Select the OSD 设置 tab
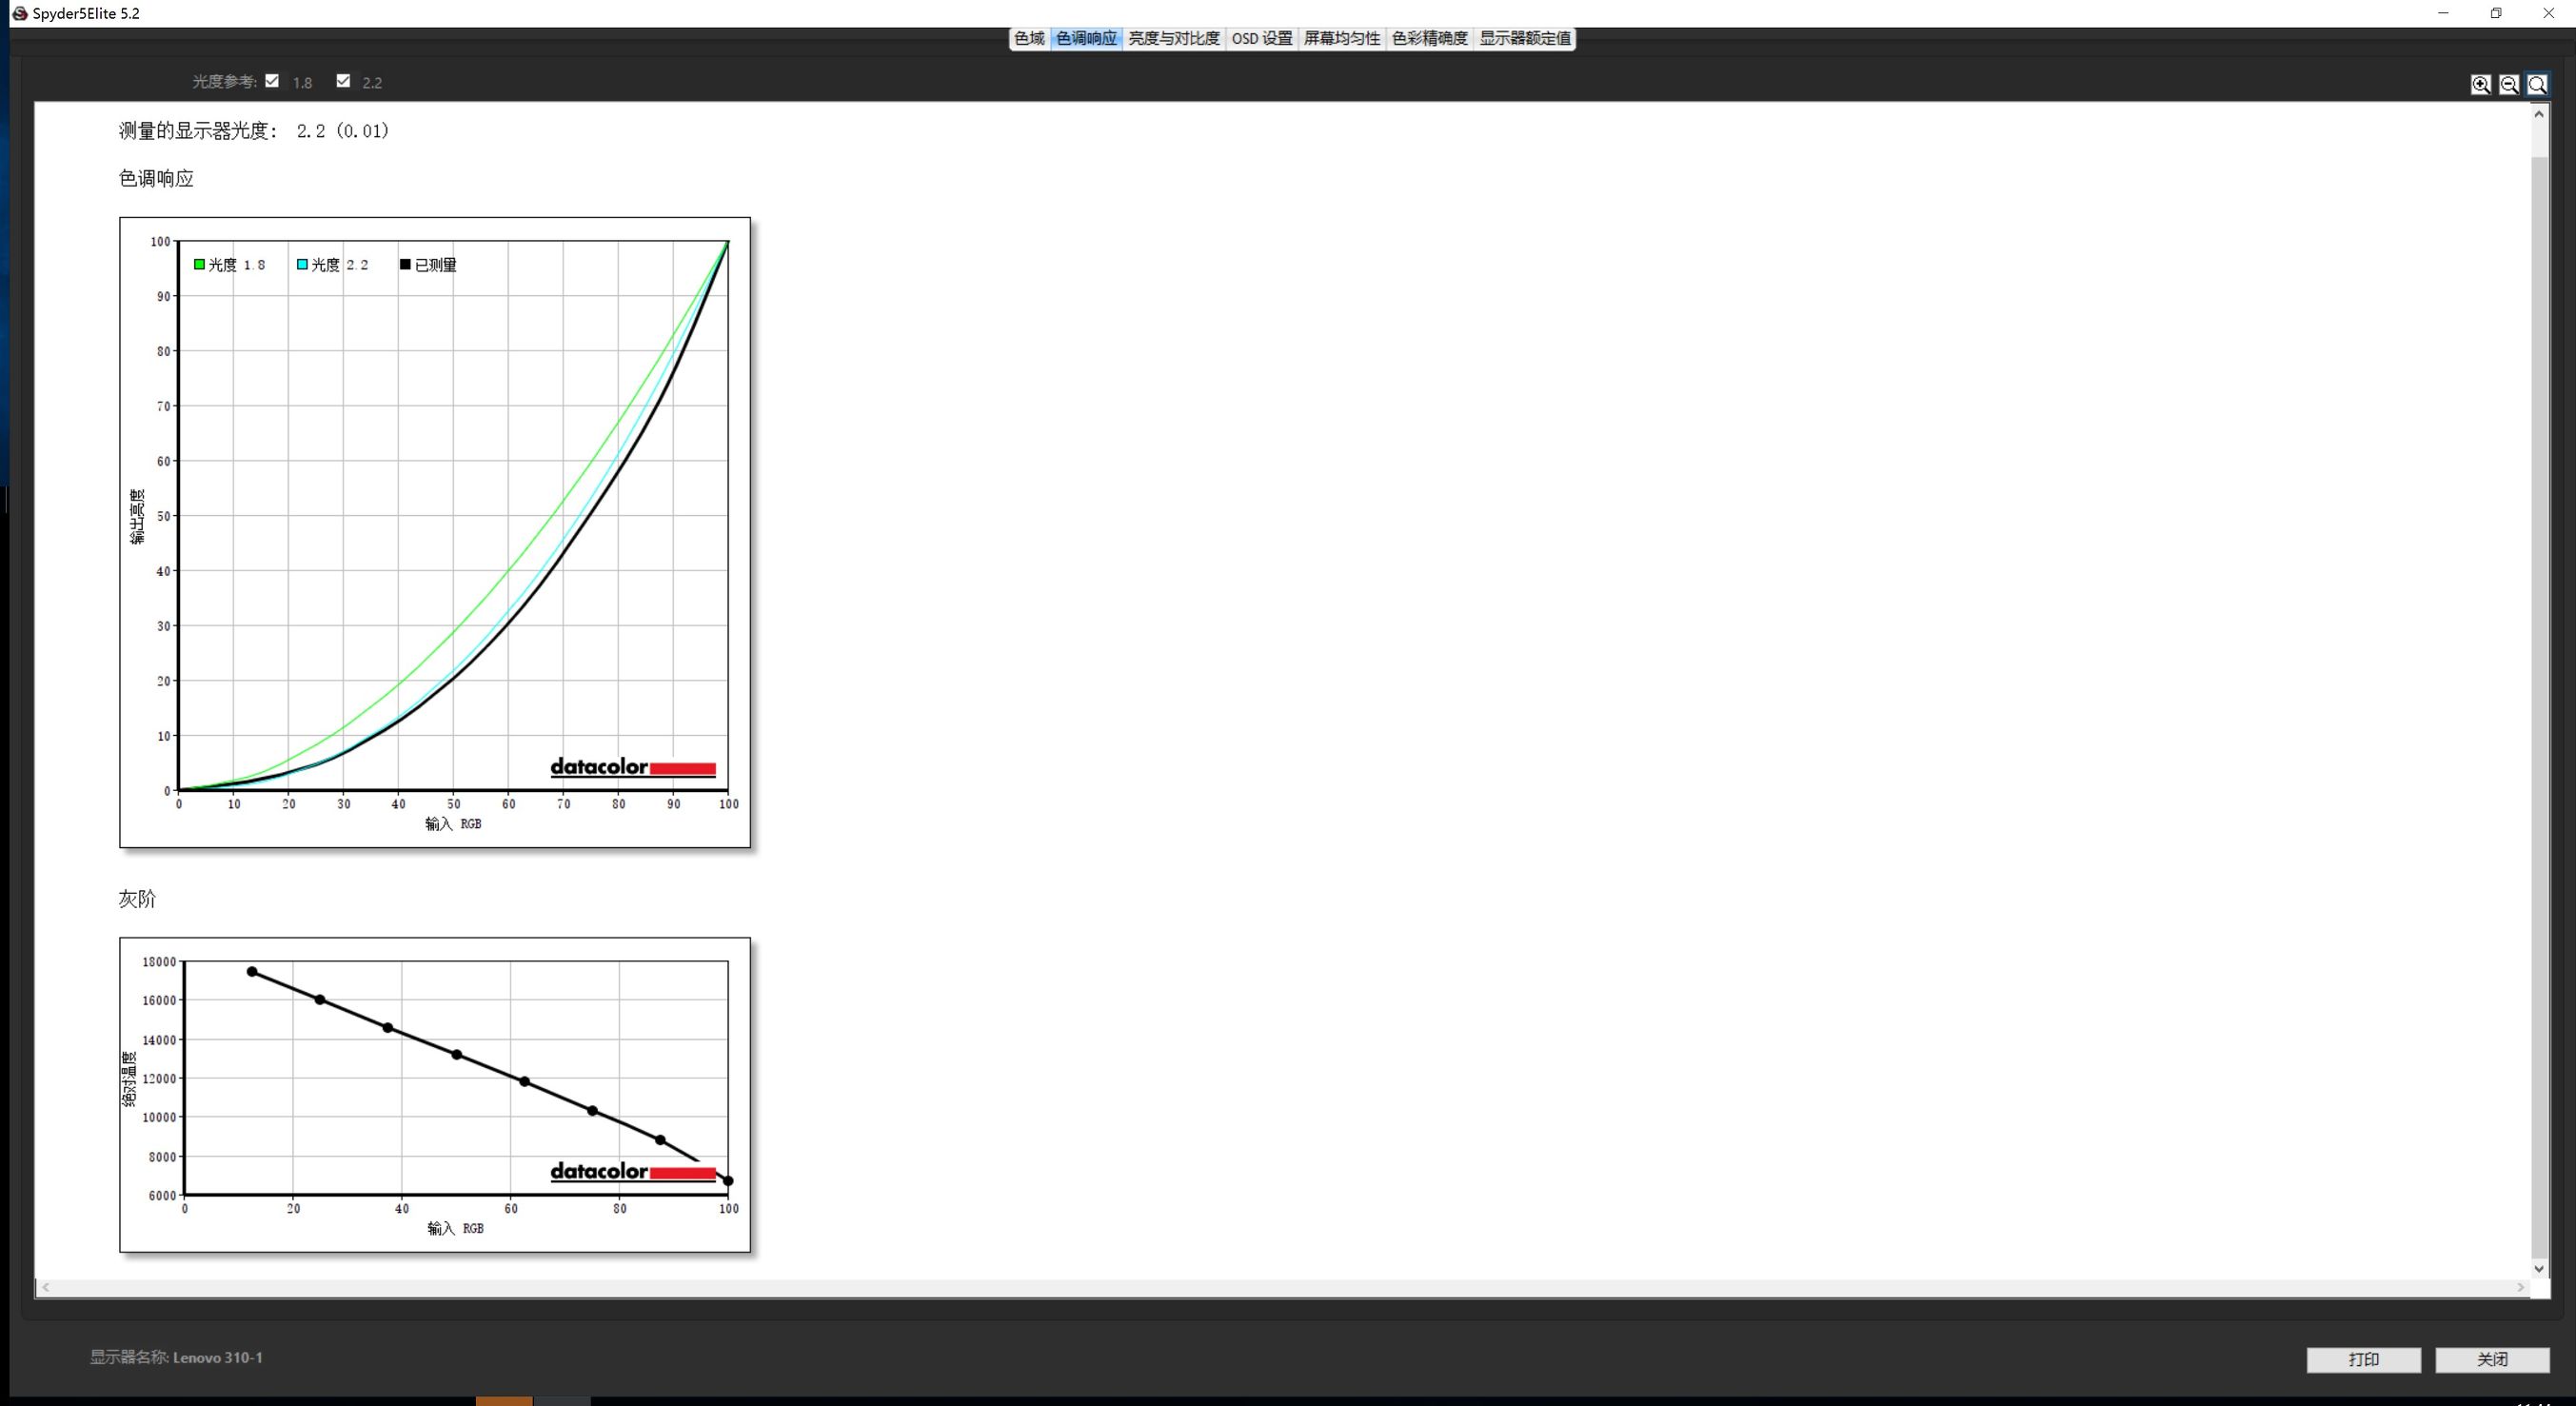Screen dimensions: 2576x1406 (x=1261, y=38)
